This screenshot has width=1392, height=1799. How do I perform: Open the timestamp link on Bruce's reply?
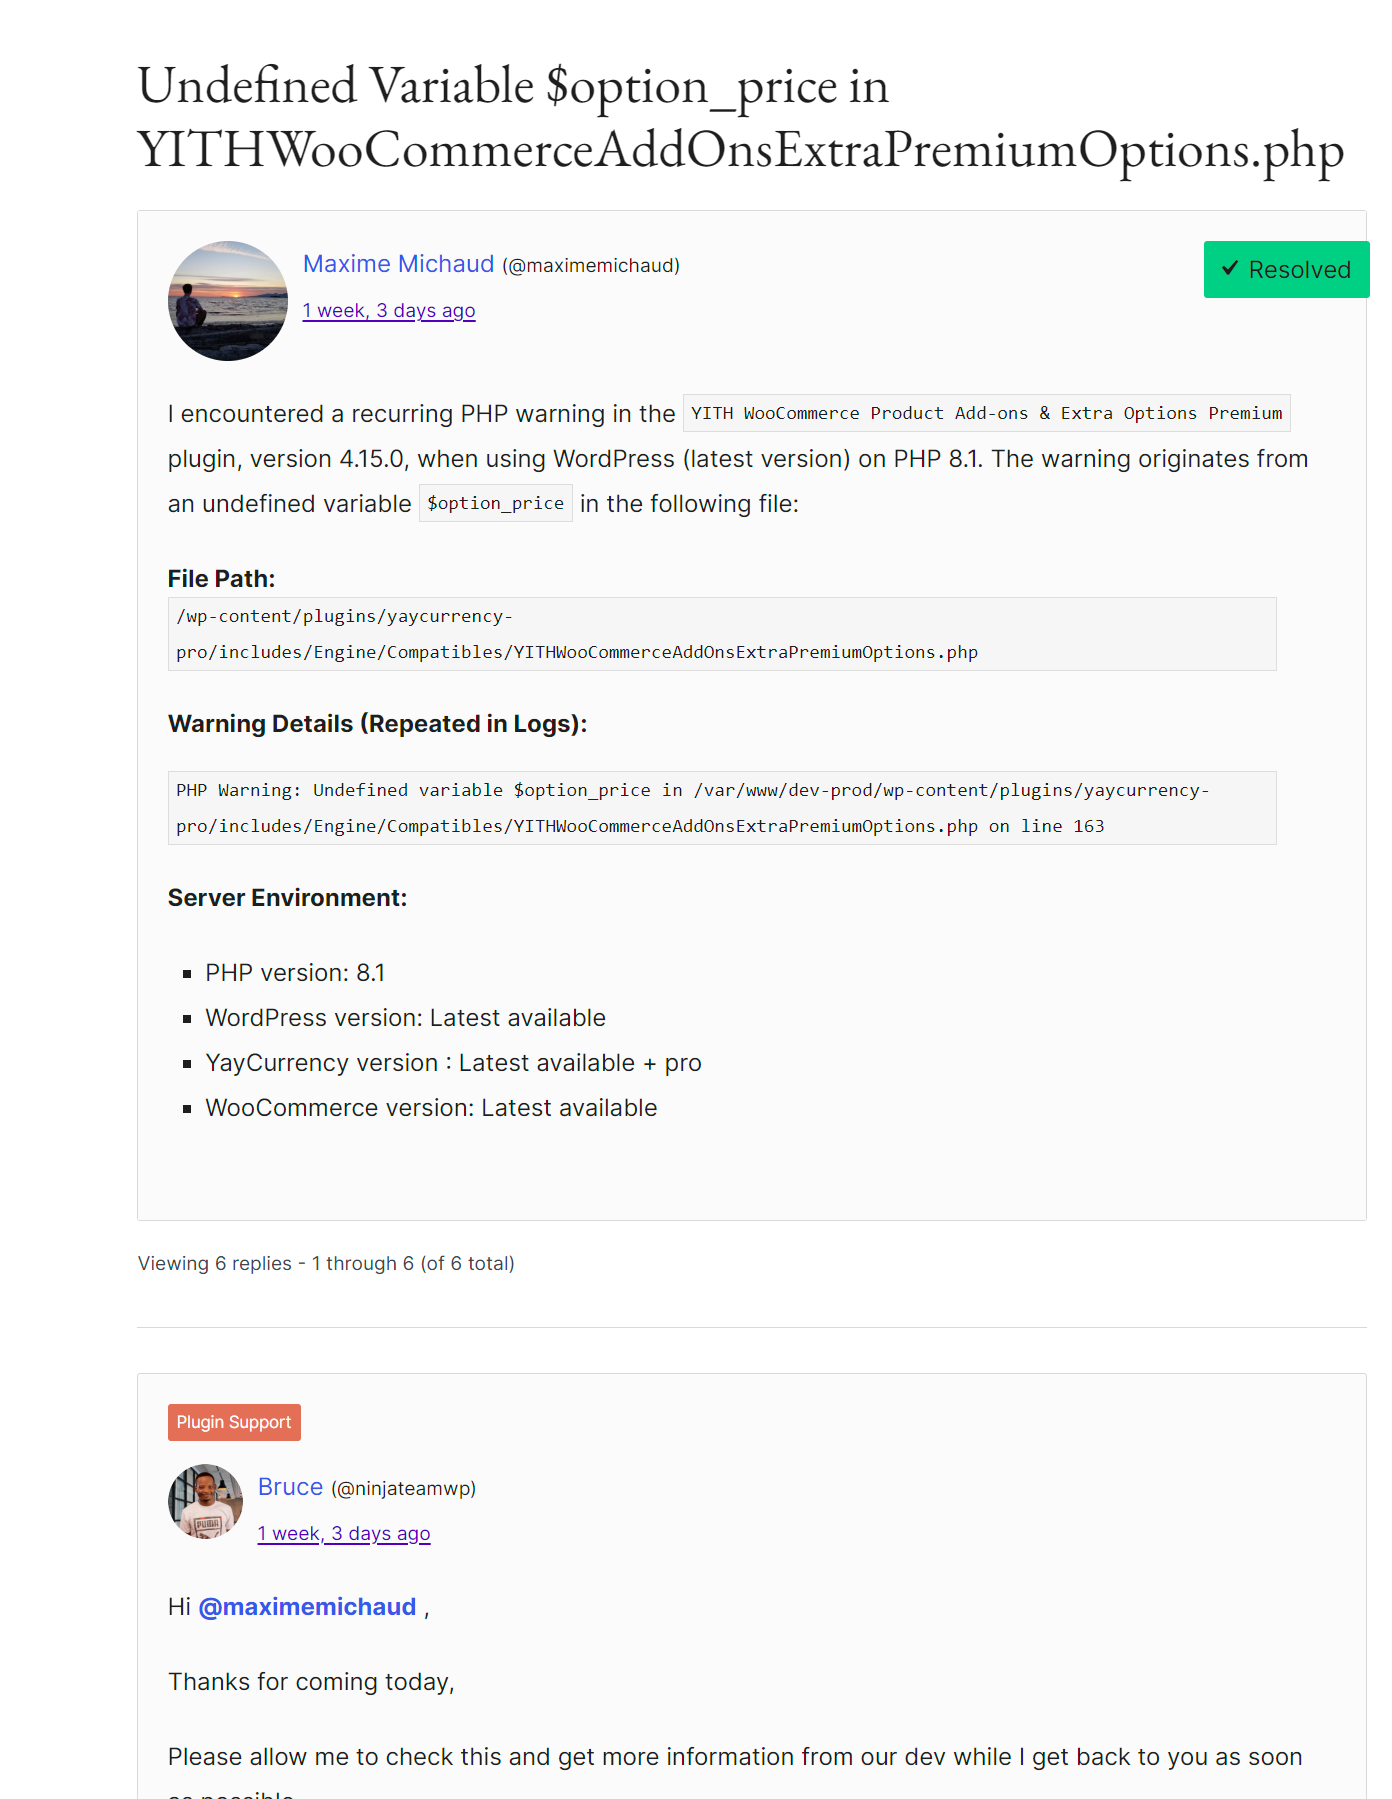coord(344,1534)
